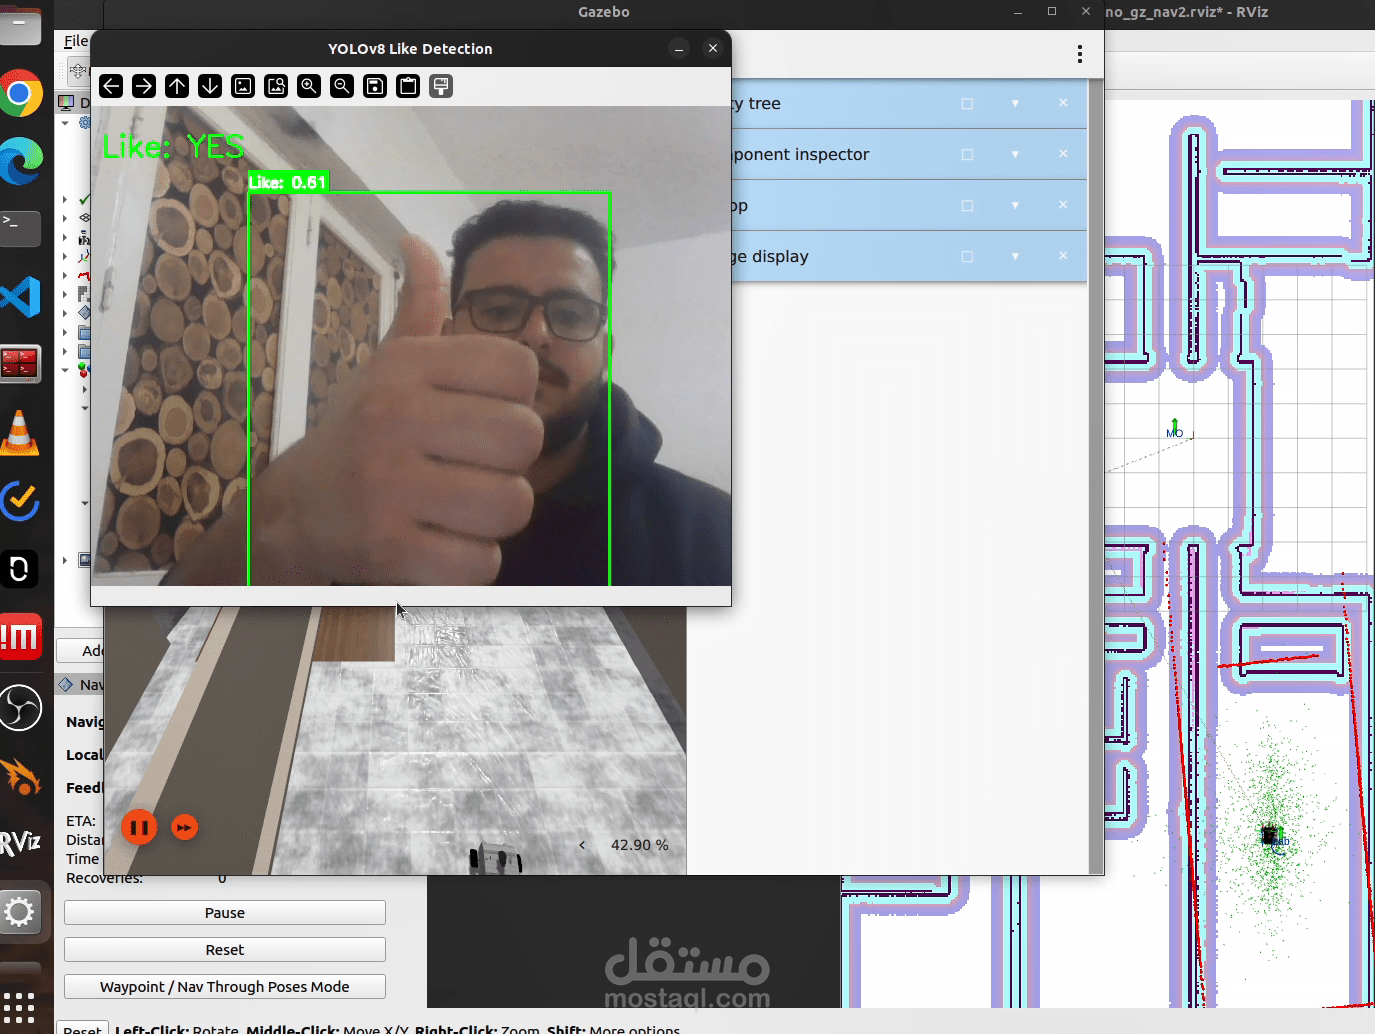Screen dimensions: 1375x1034
Task: Open Terminator red terminal icon in dock
Action: pyautogui.click(x=20, y=365)
